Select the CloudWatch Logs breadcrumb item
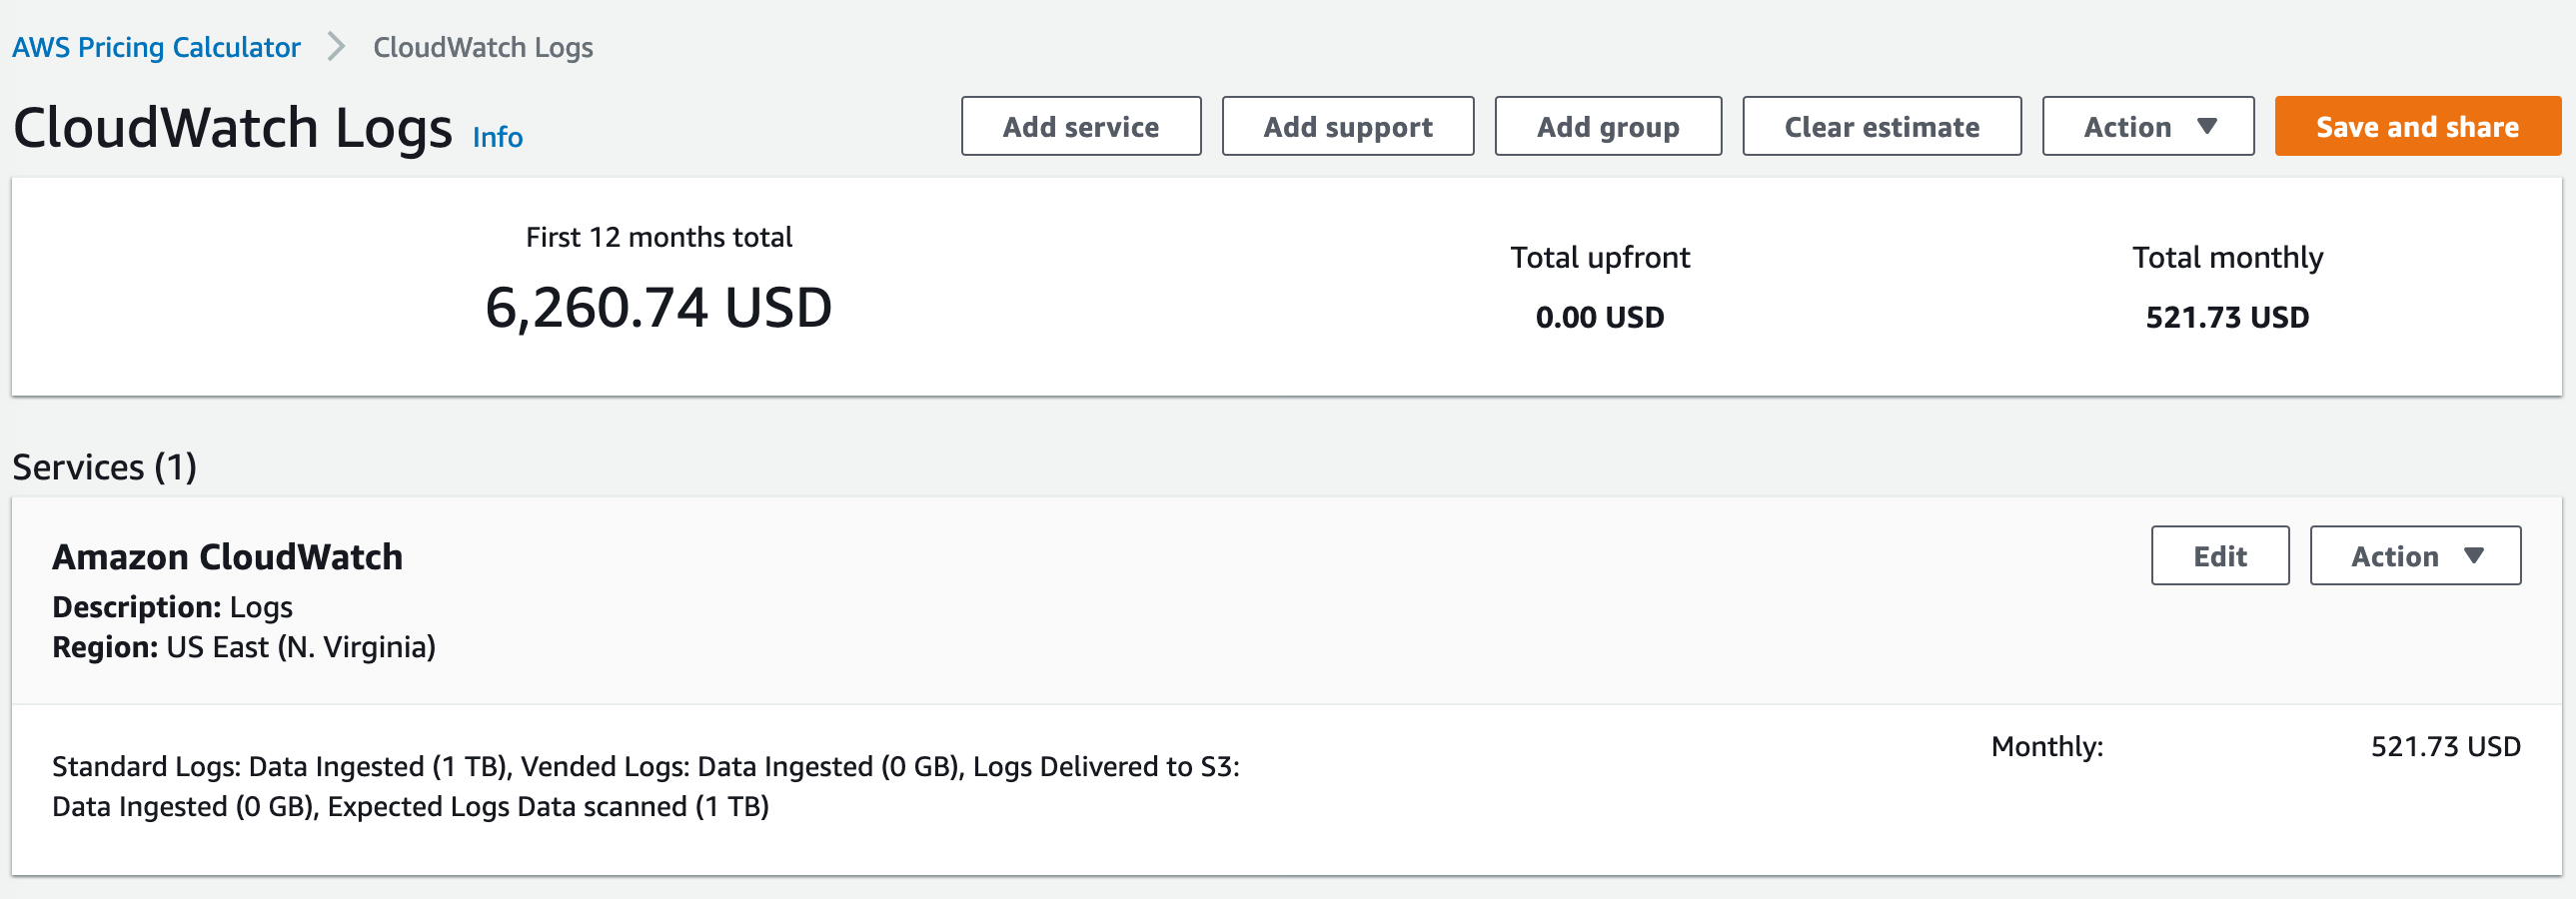The height and width of the screenshot is (899, 2576). coord(483,47)
